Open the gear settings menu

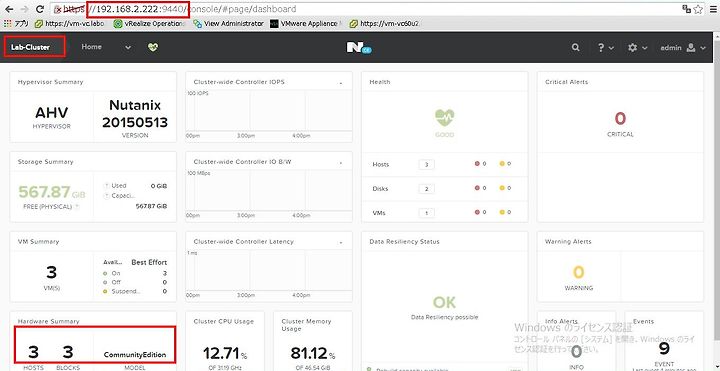pos(637,47)
